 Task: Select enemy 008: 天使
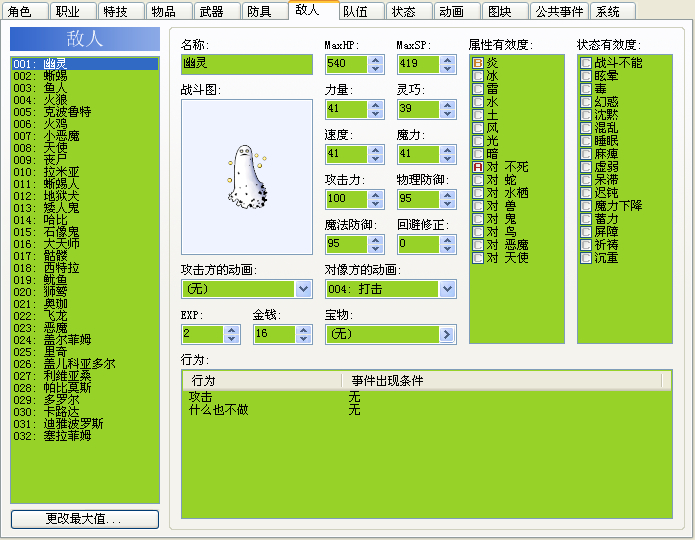pyautogui.click(x=84, y=148)
